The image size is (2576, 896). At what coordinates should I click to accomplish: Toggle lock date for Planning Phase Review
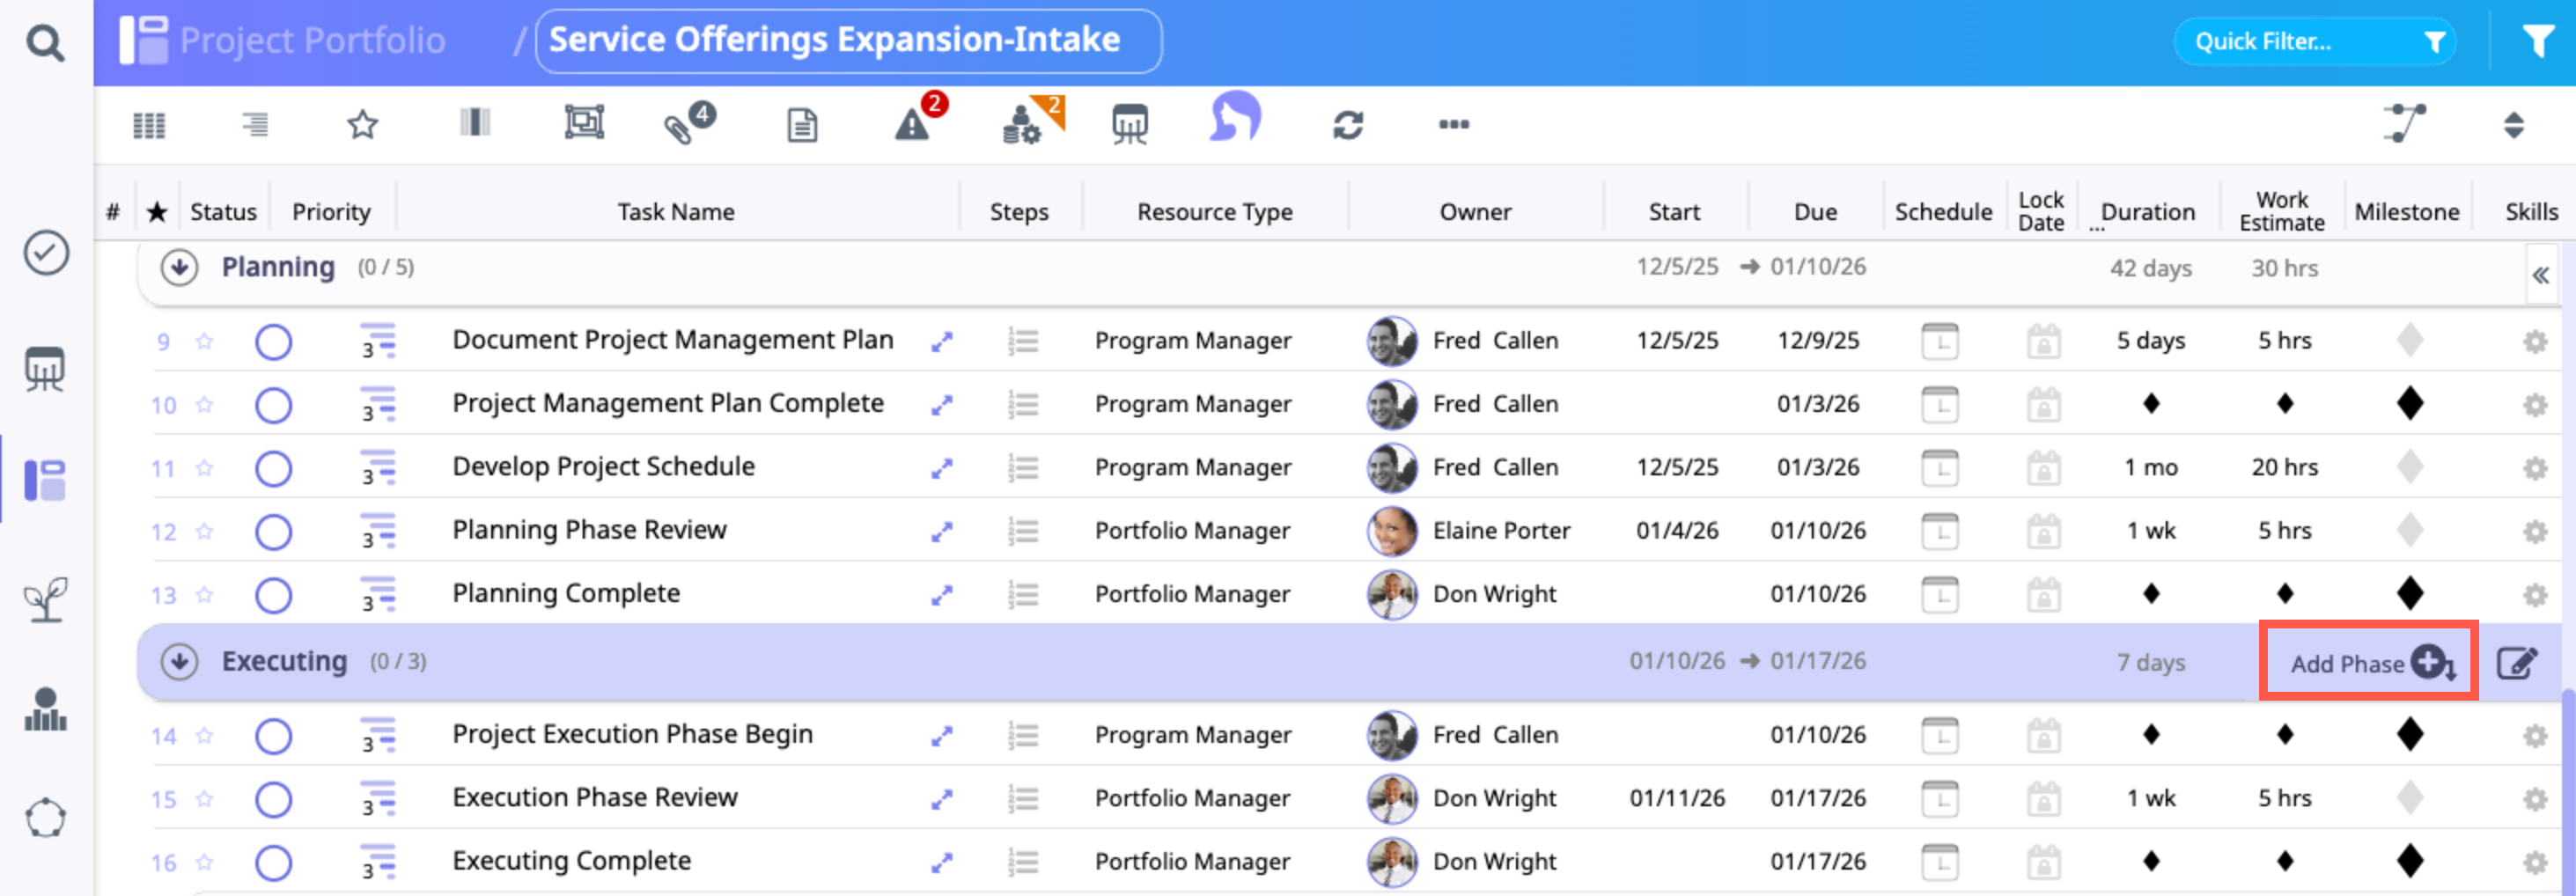2043,531
